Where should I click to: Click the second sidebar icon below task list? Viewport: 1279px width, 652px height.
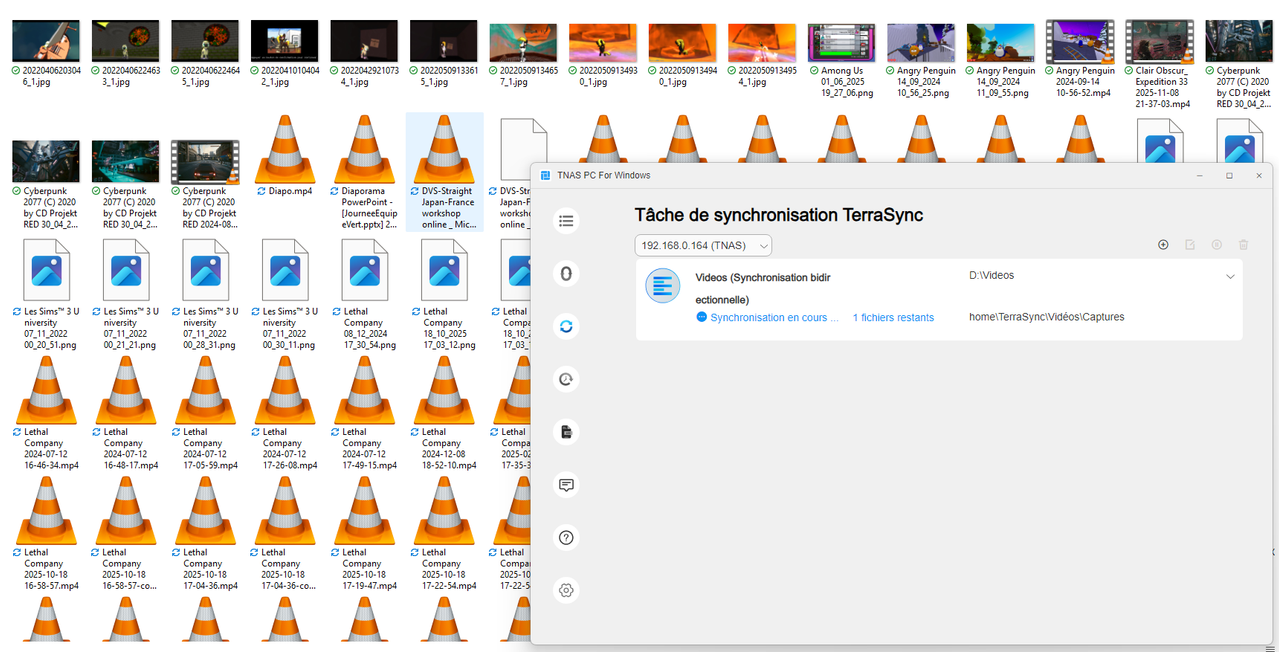[567, 274]
